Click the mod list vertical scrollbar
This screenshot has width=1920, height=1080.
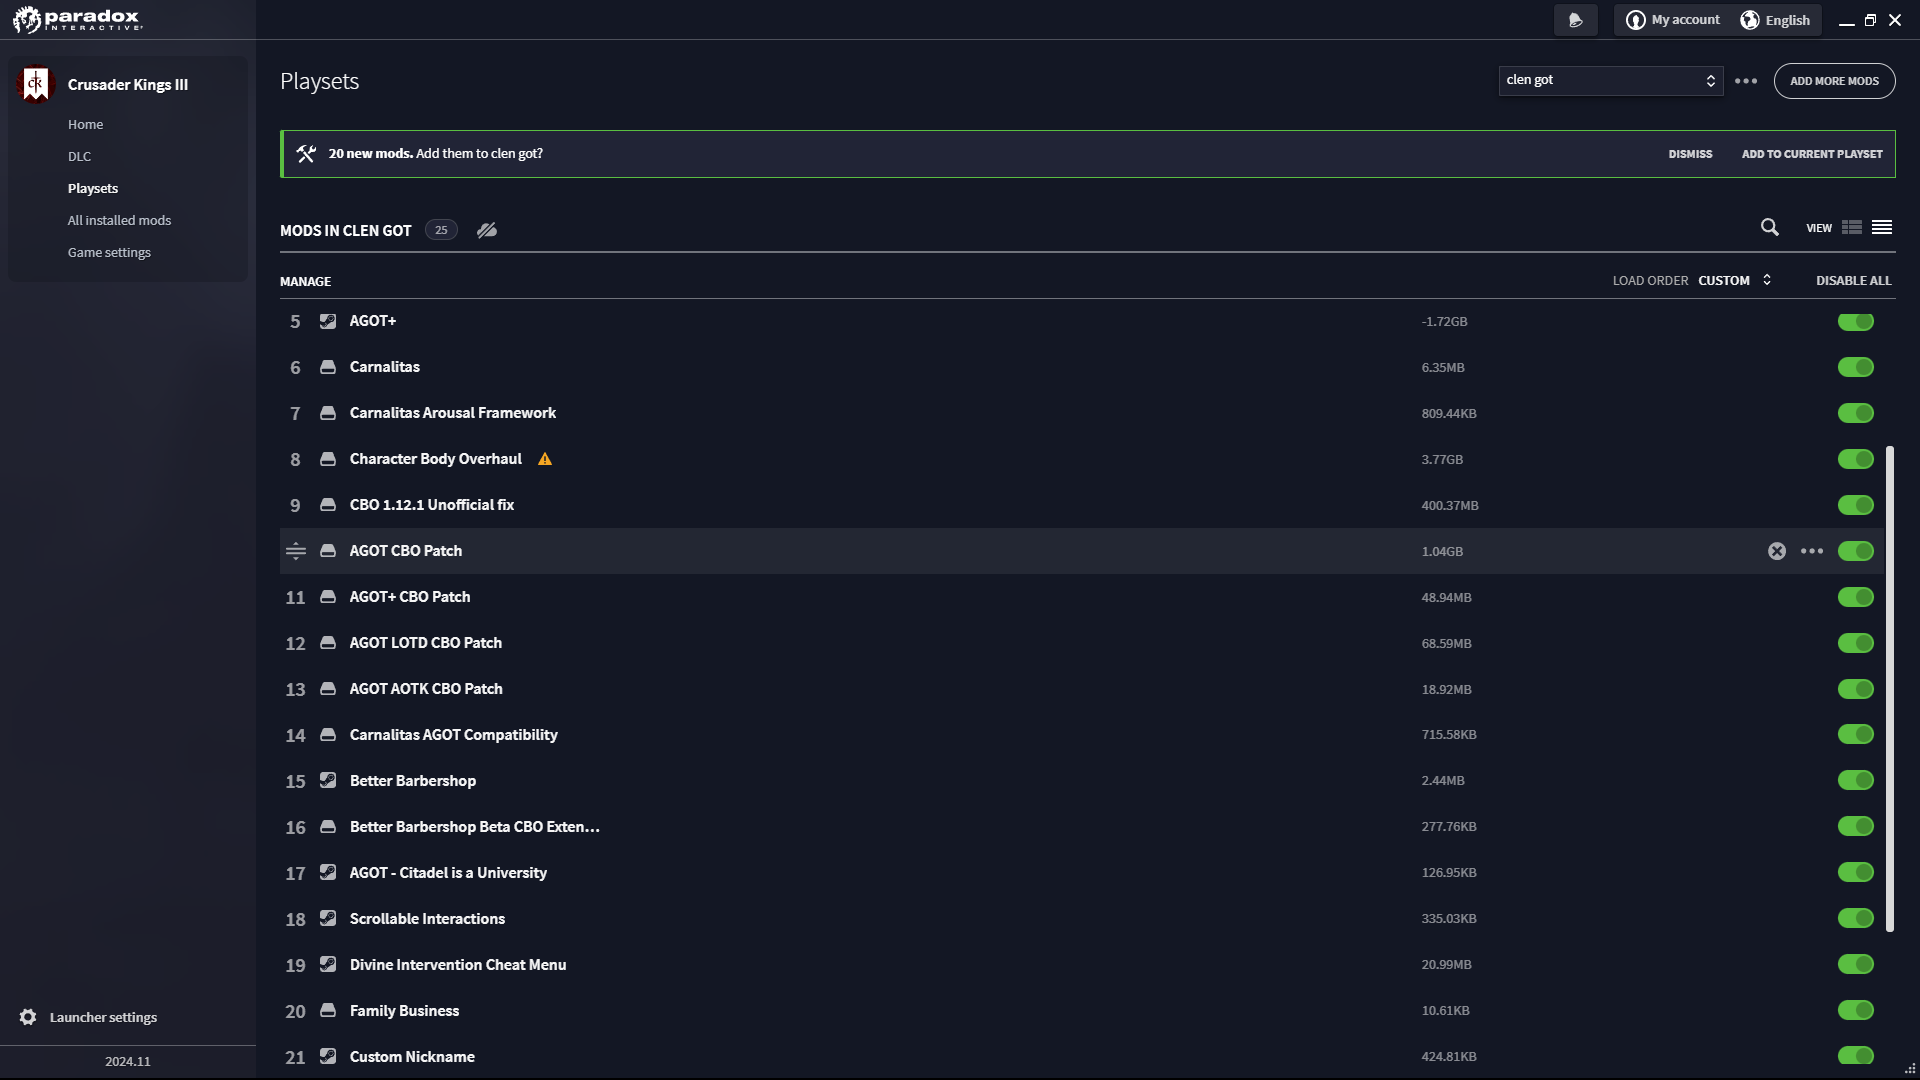(x=1890, y=689)
